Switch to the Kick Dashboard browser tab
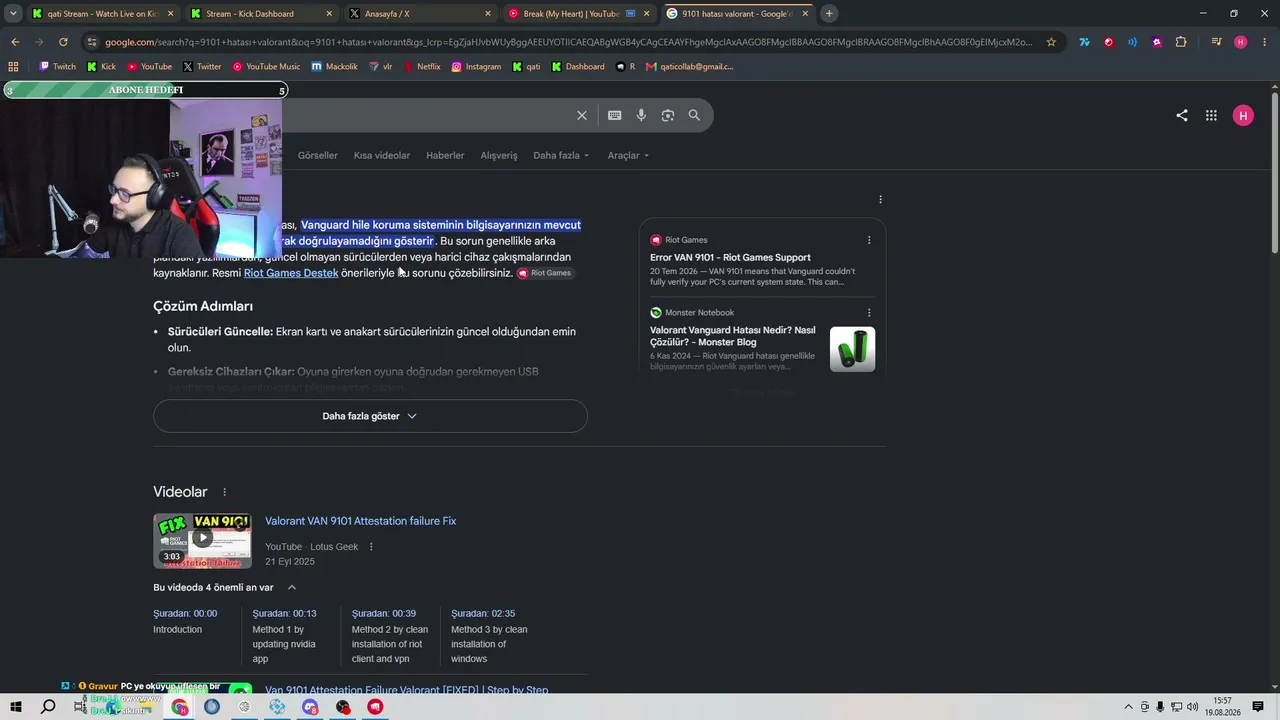Image resolution: width=1280 pixels, height=720 pixels. 262,14
